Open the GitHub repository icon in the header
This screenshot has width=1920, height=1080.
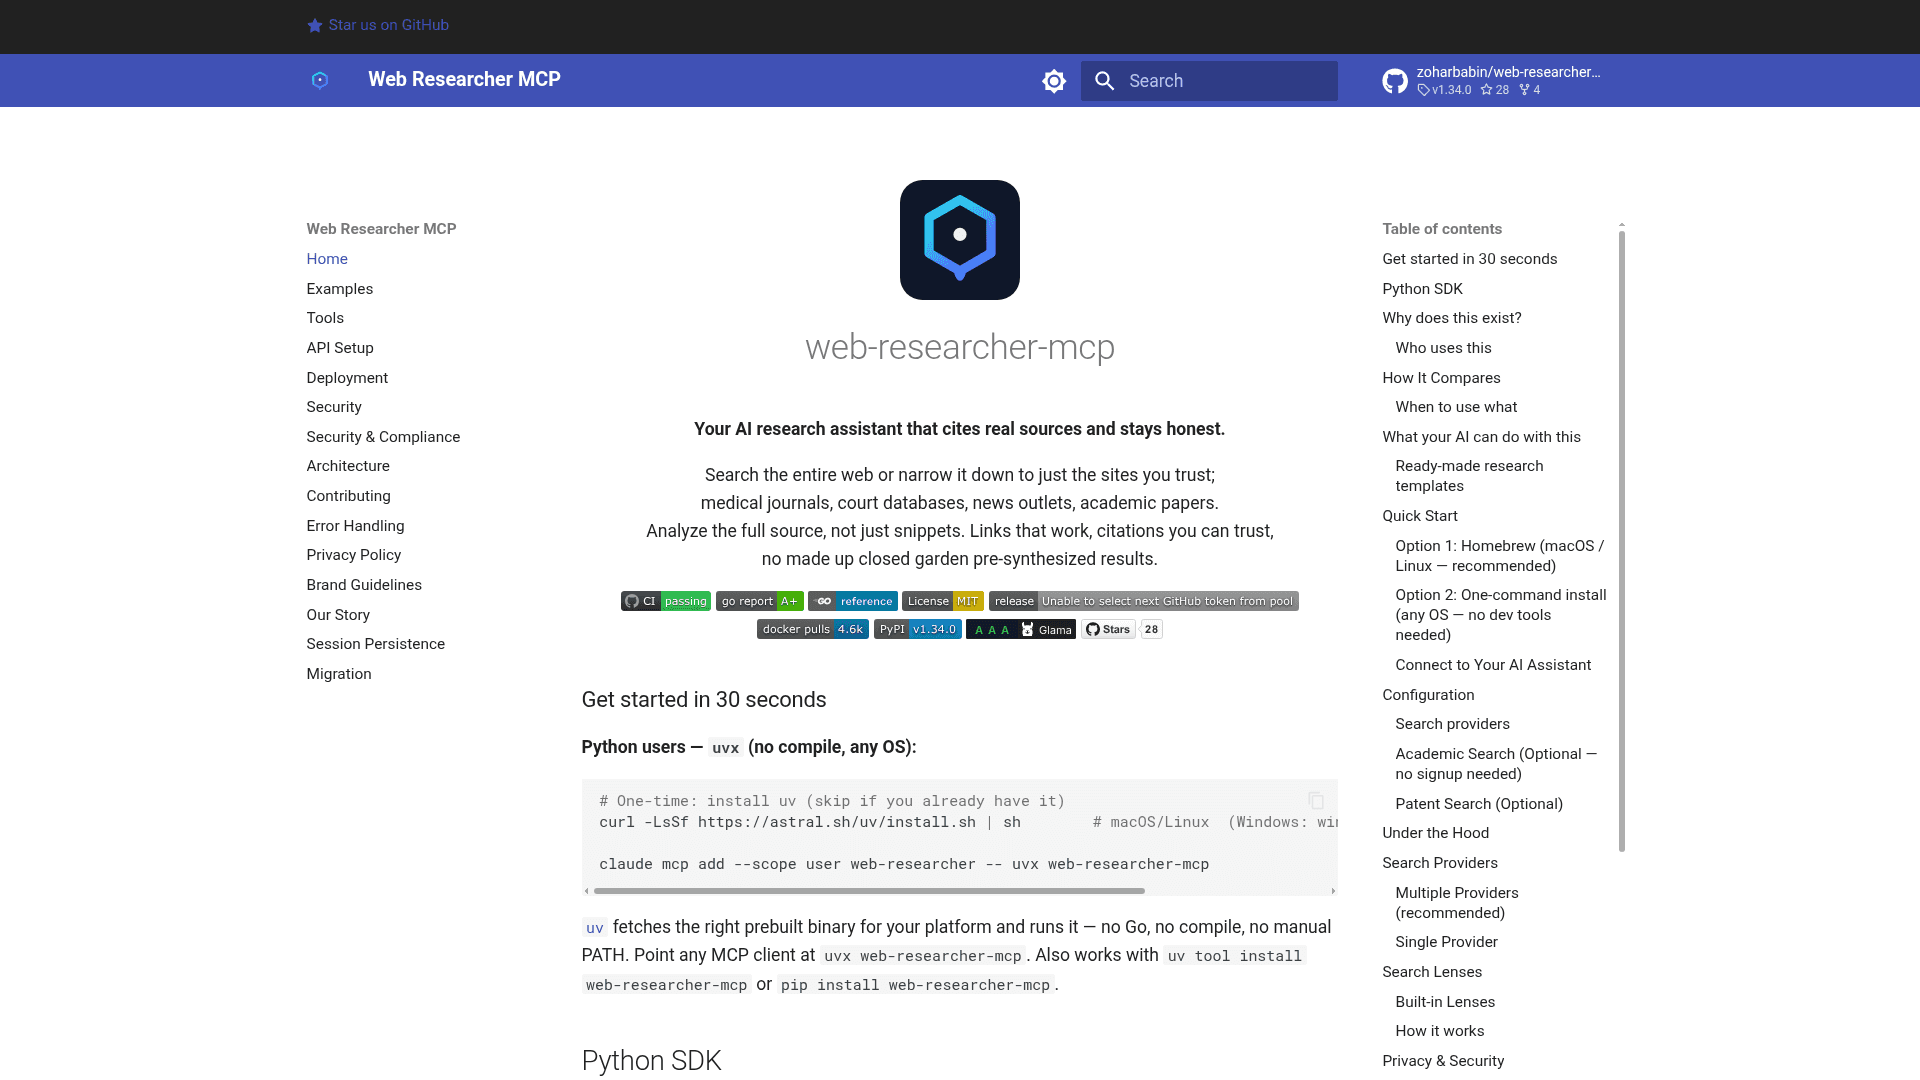[x=1395, y=81]
